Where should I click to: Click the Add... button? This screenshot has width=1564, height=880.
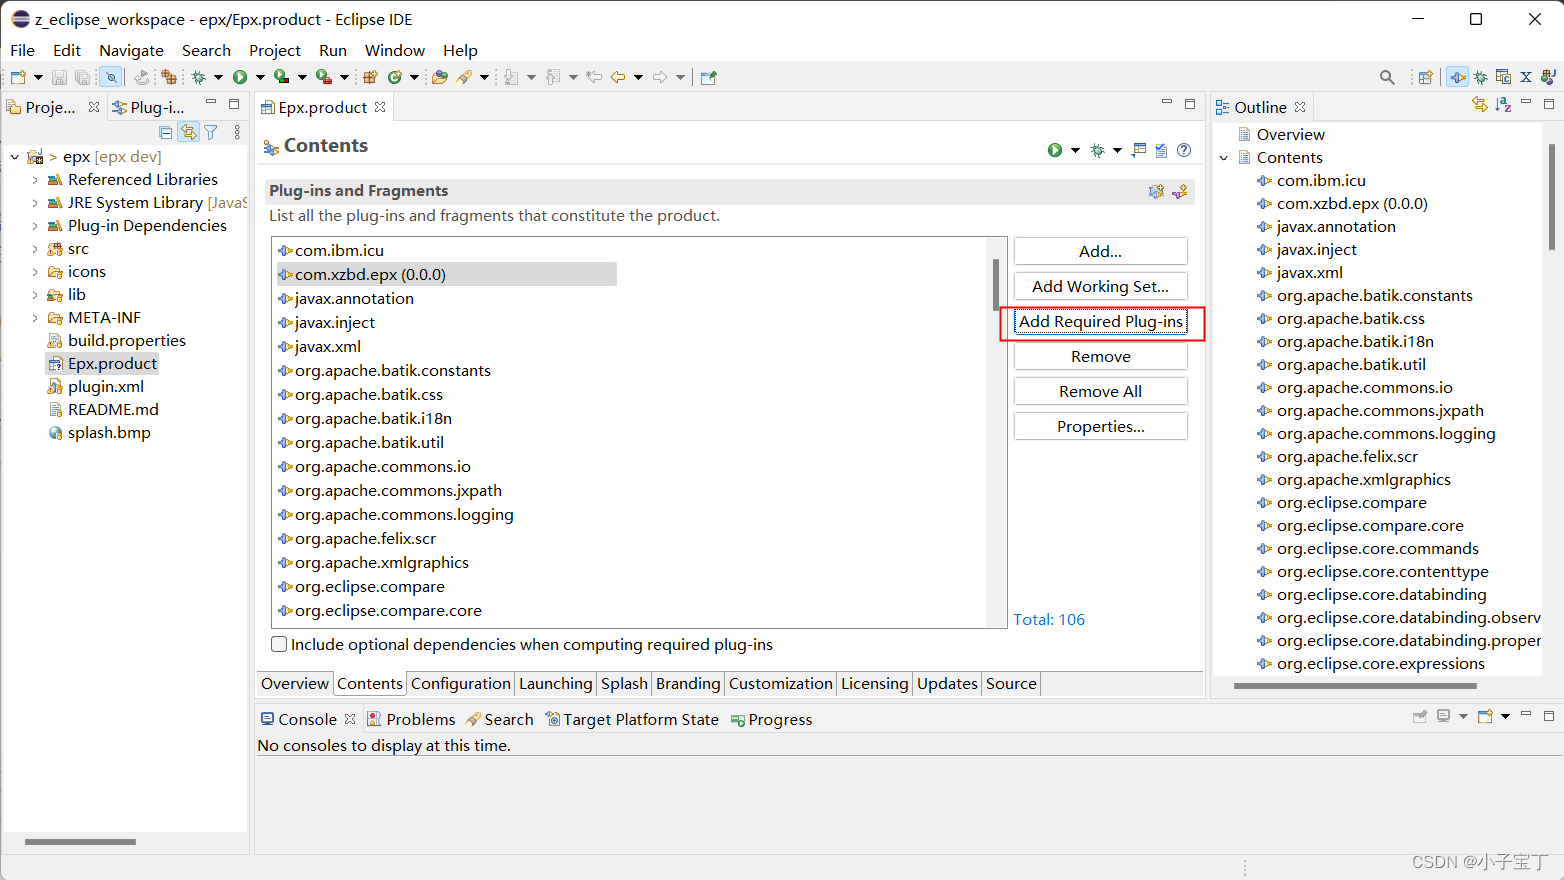click(x=1101, y=251)
